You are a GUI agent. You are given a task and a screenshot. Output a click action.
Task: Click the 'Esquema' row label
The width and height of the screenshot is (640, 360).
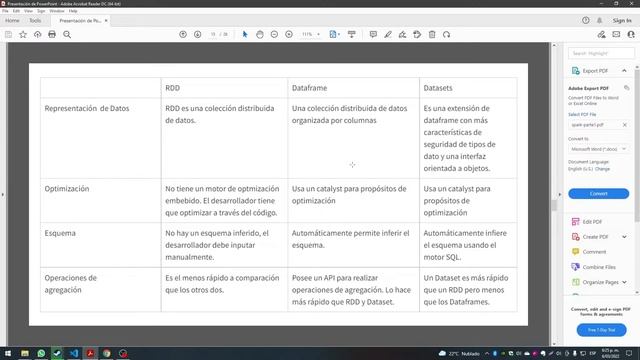click(60, 233)
